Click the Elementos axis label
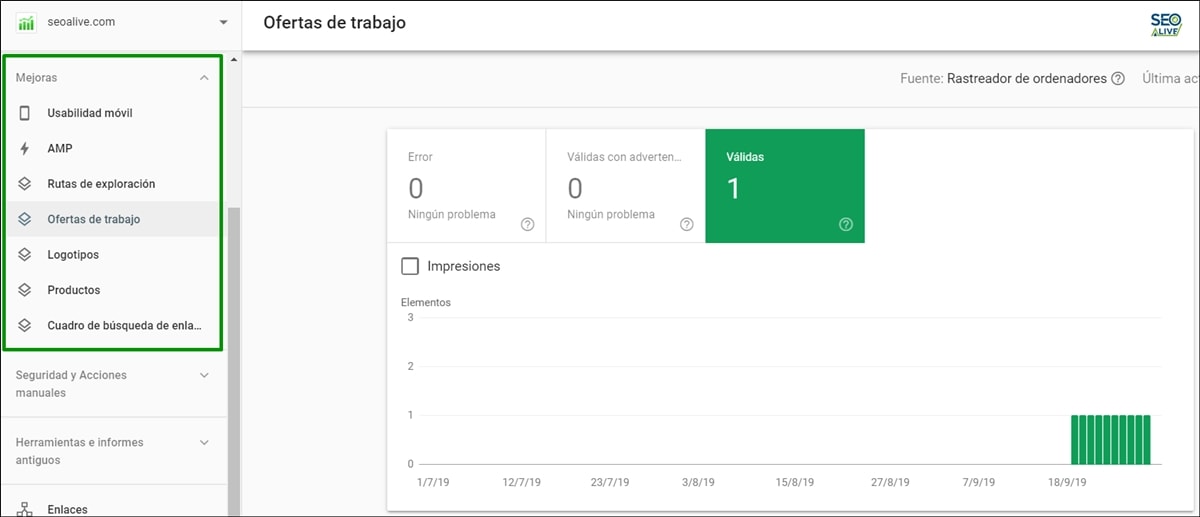Screen dimensions: 1200x517 [x=426, y=302]
